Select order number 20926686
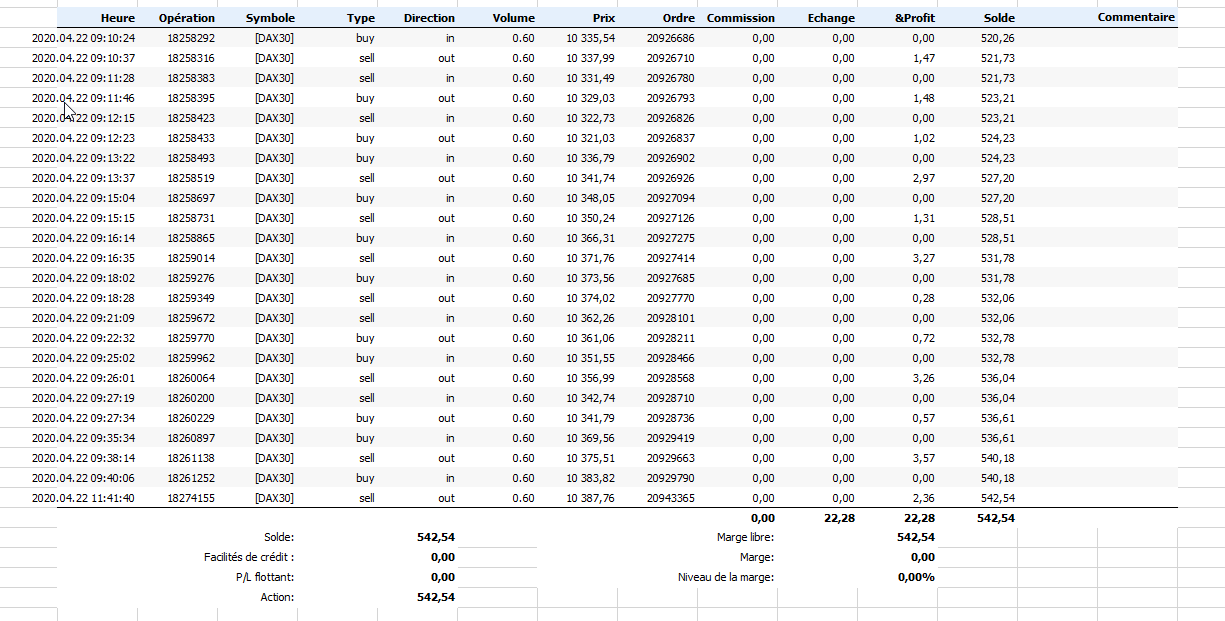The width and height of the screenshot is (1225, 621). coord(671,38)
